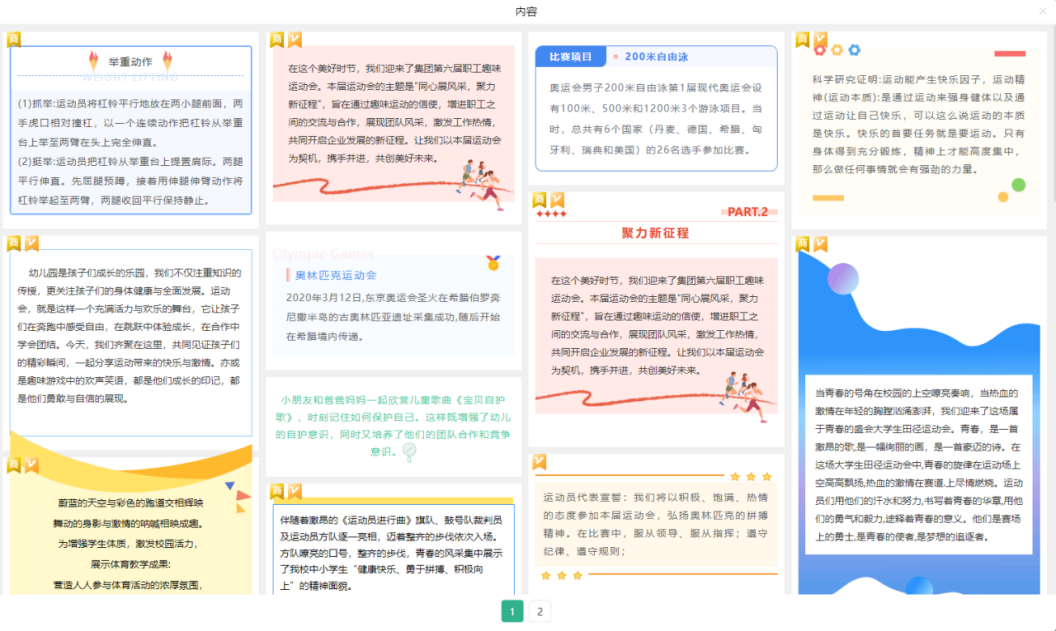Click V badge on 科学研究证明 template

point(820,39)
